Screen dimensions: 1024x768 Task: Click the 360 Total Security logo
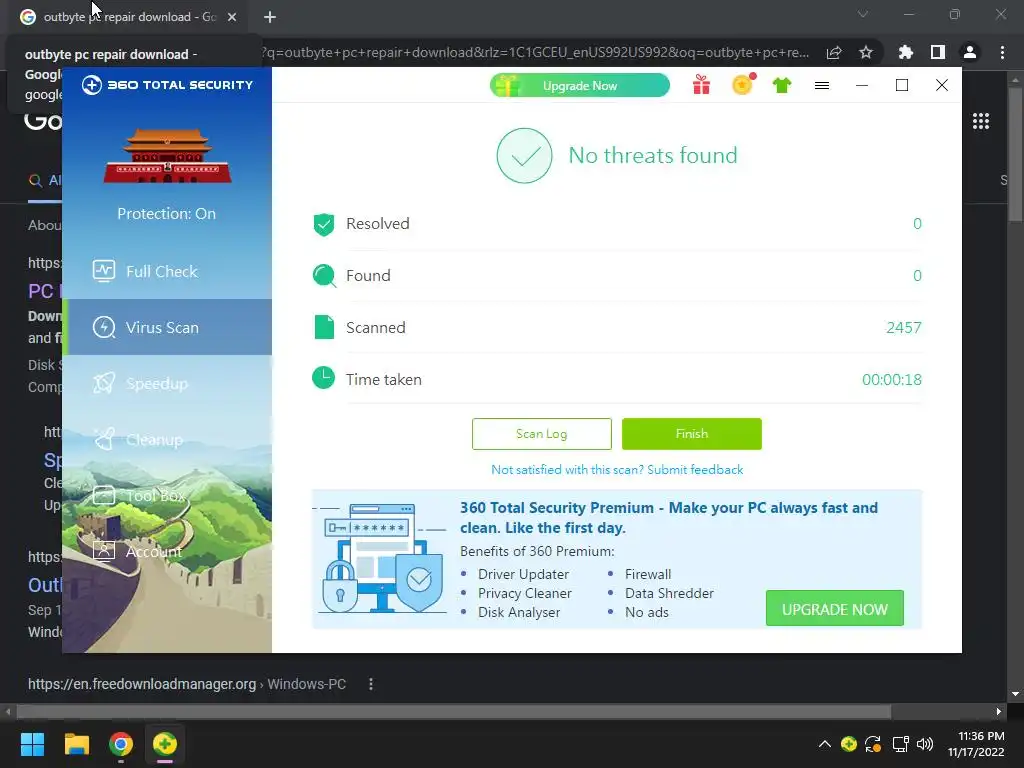coord(167,85)
